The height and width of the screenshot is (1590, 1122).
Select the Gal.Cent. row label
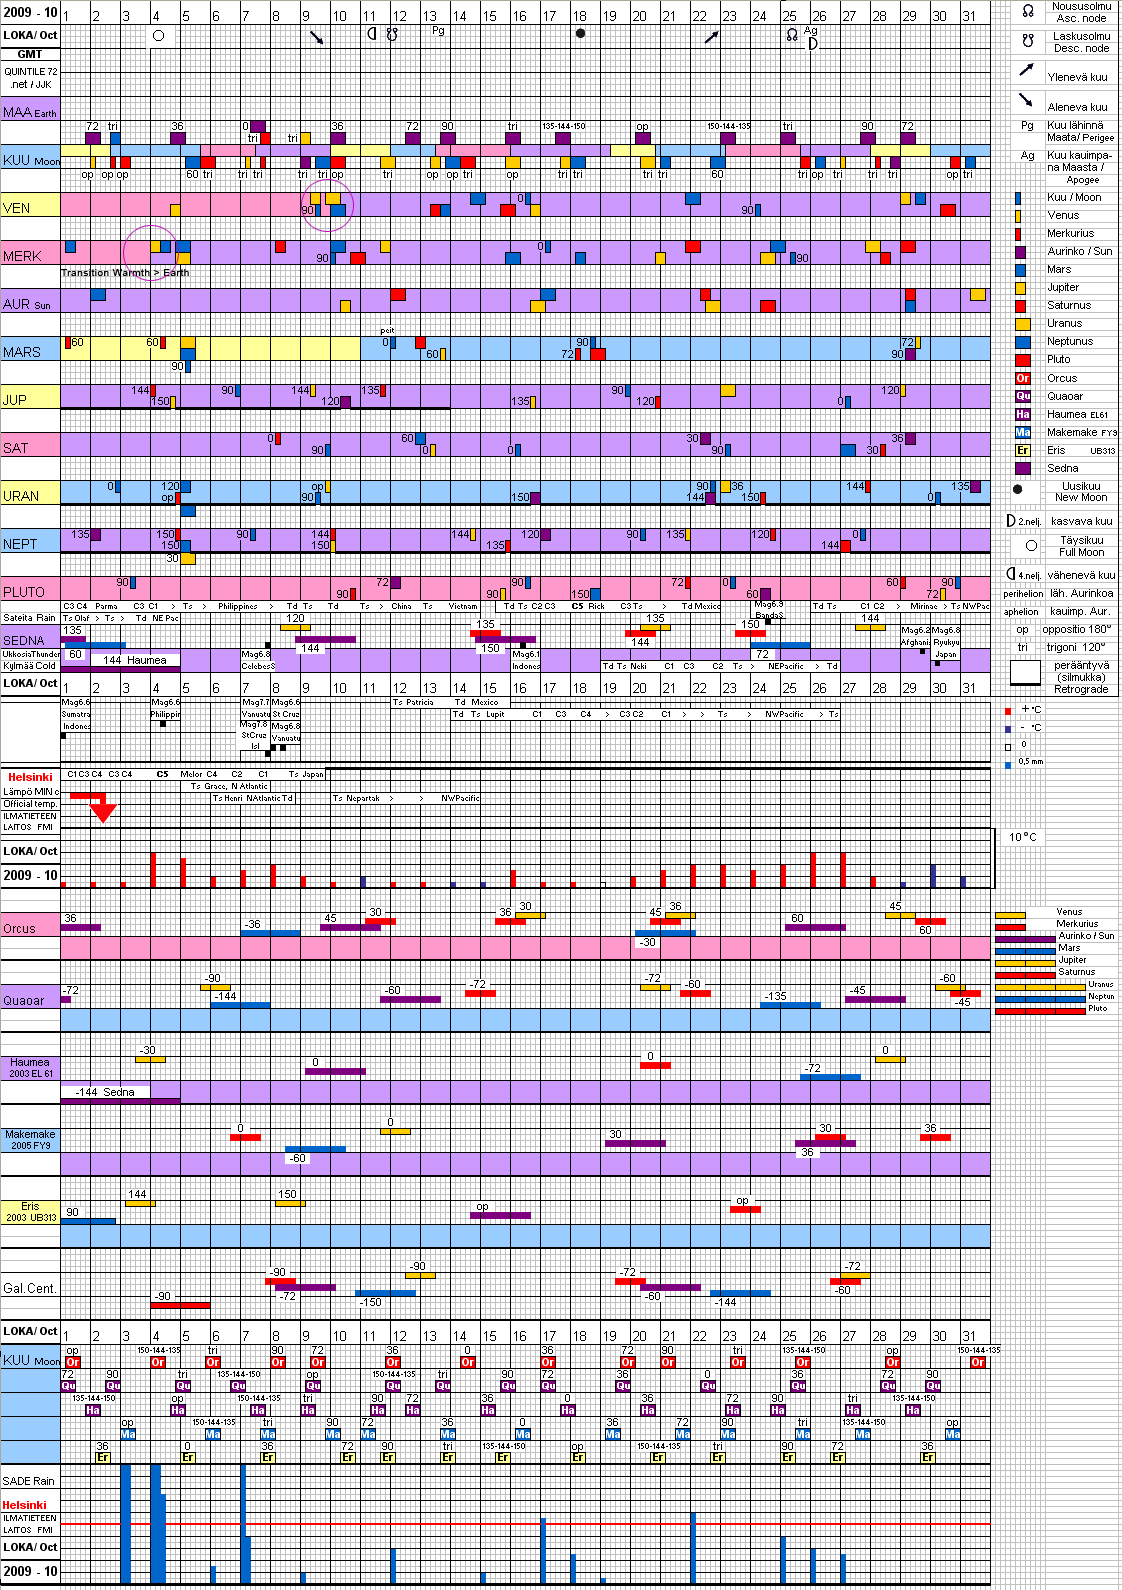[29, 1288]
